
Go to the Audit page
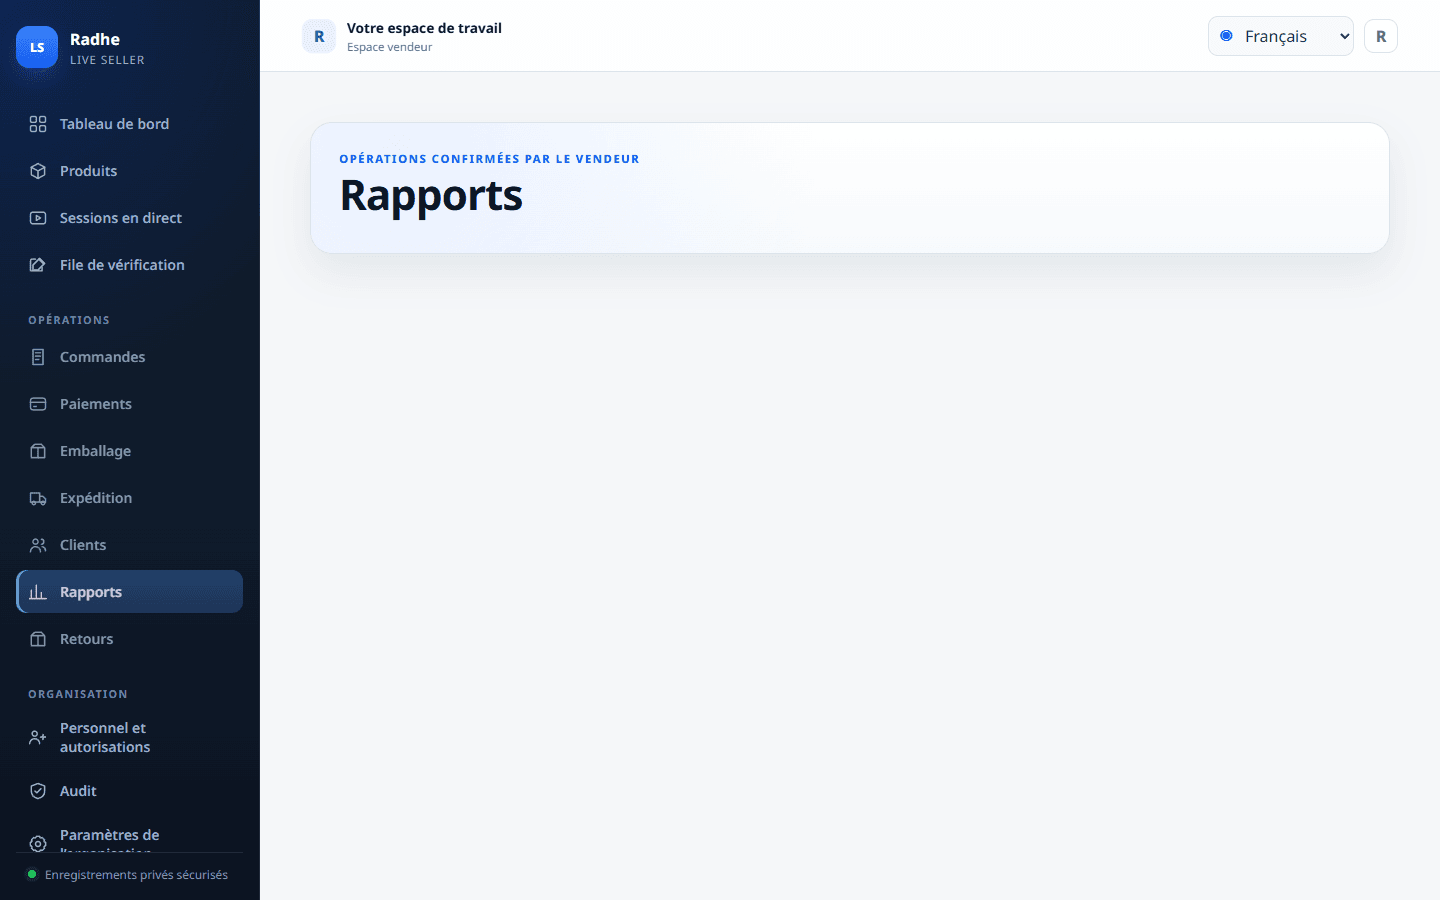130,791
